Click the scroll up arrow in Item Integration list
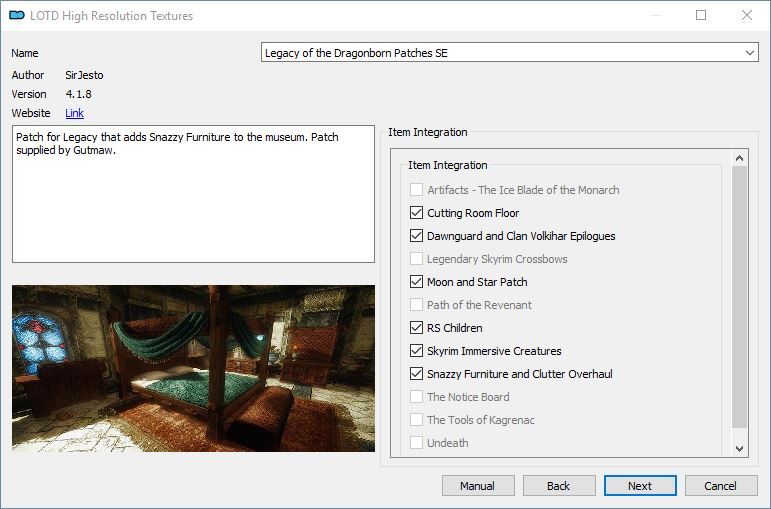This screenshot has height=509, width=771. click(x=739, y=158)
